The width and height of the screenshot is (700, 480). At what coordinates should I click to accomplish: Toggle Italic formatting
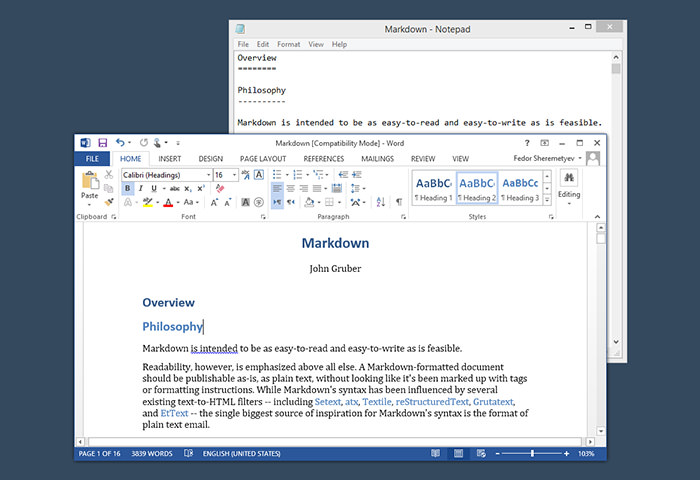pyautogui.click(x=141, y=188)
